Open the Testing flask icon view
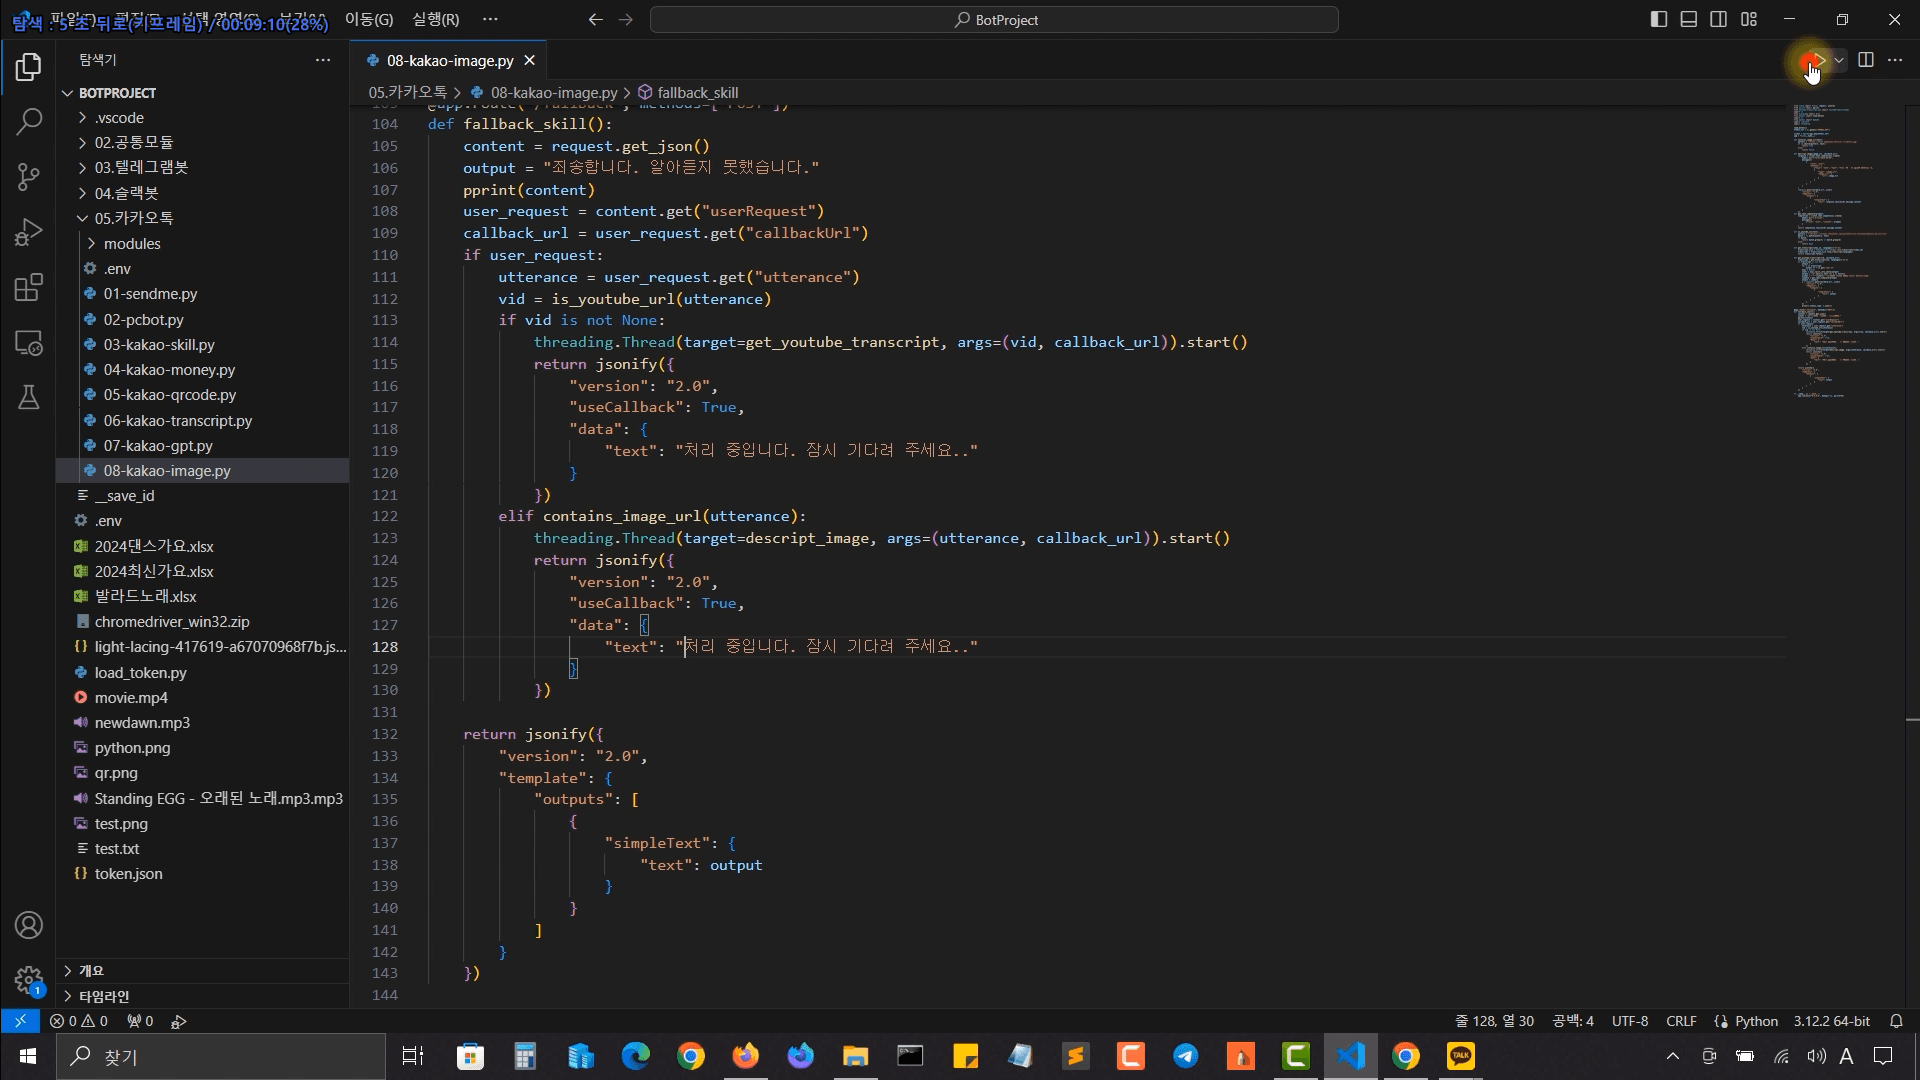This screenshot has width=1920, height=1080. (x=29, y=397)
